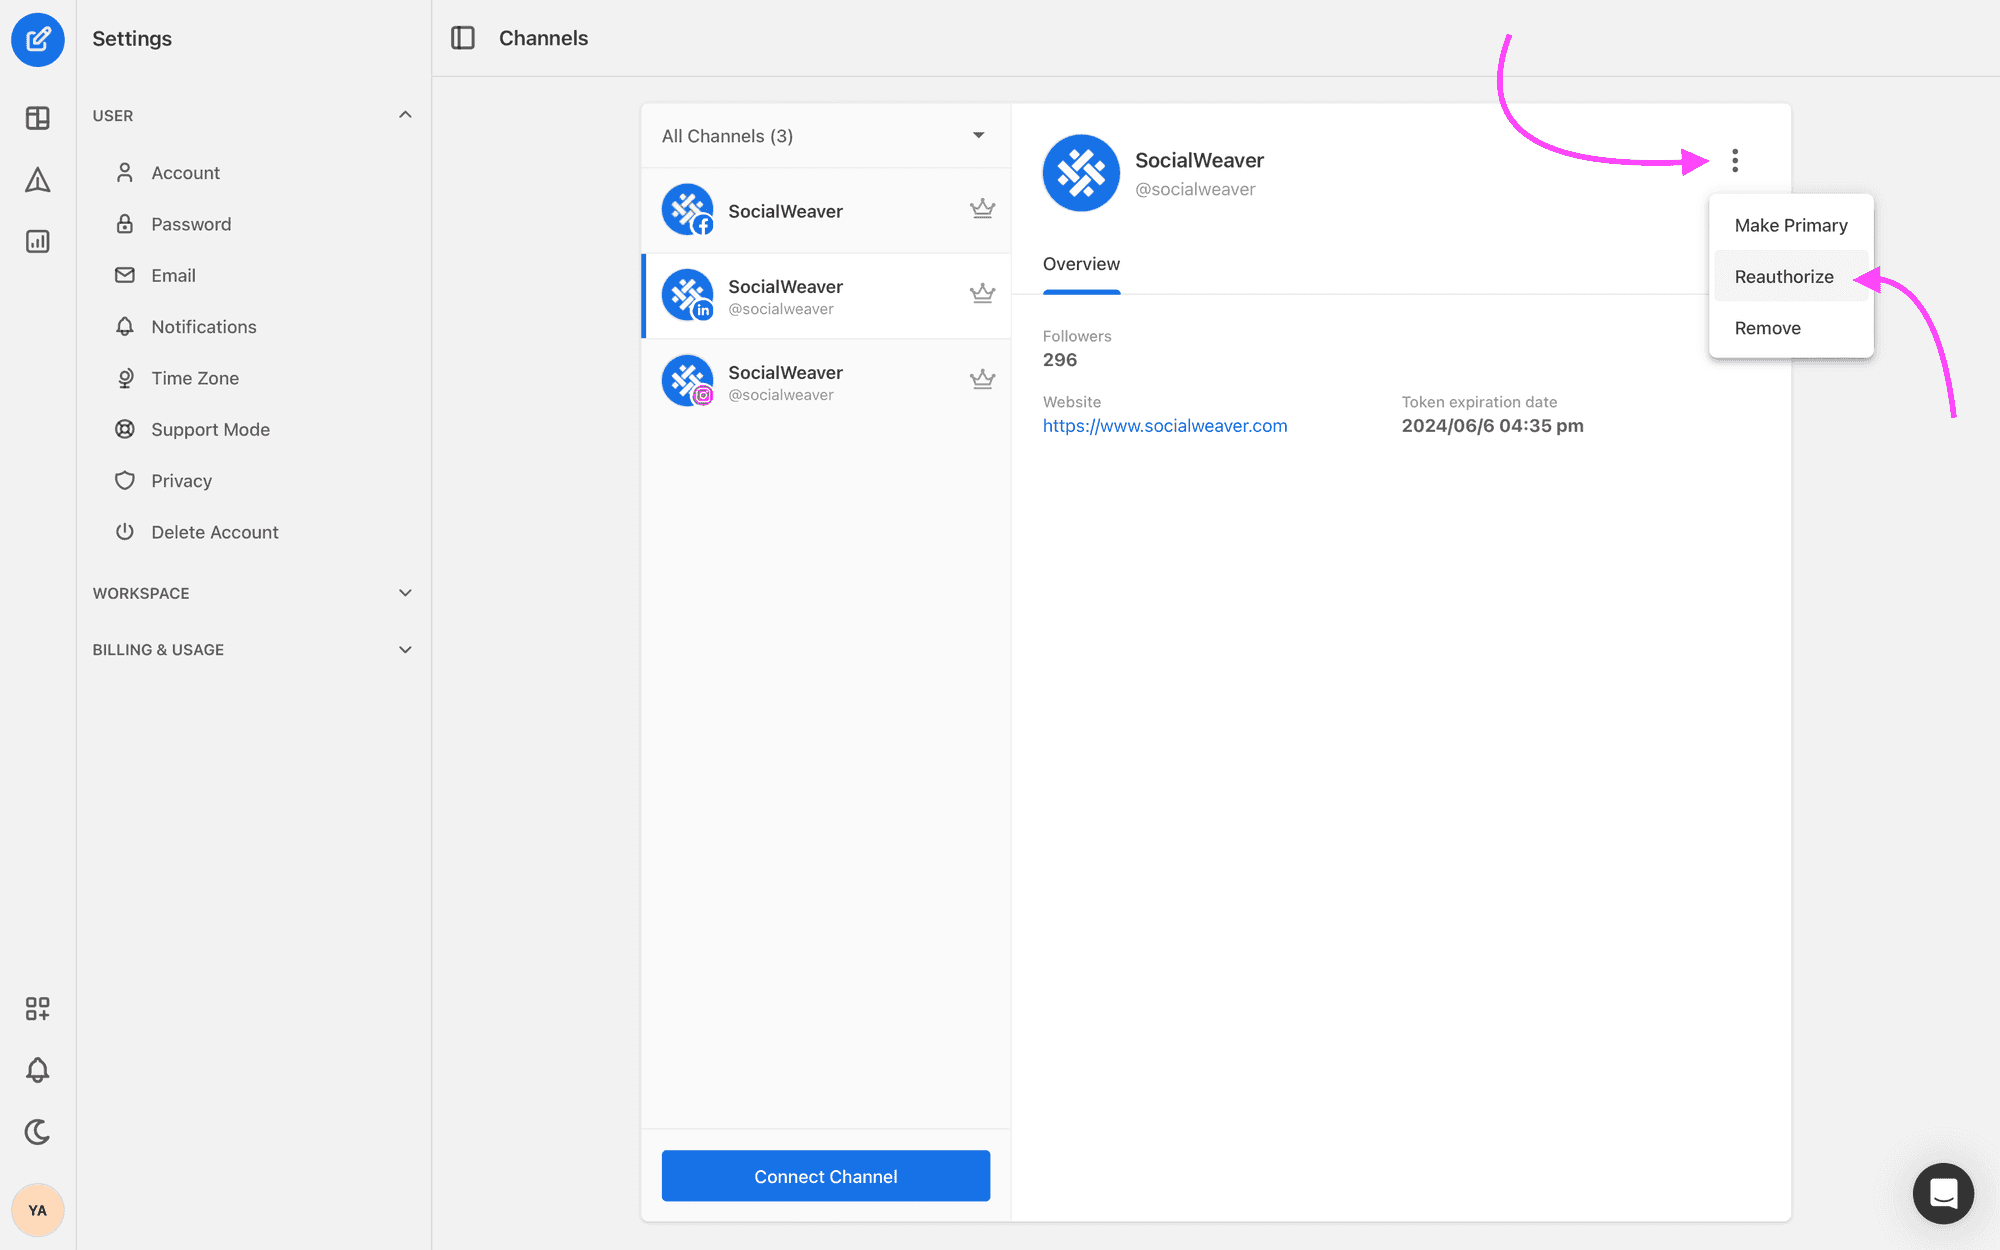Go to Notifications settings
This screenshot has height=1250, width=2000.
[204, 327]
